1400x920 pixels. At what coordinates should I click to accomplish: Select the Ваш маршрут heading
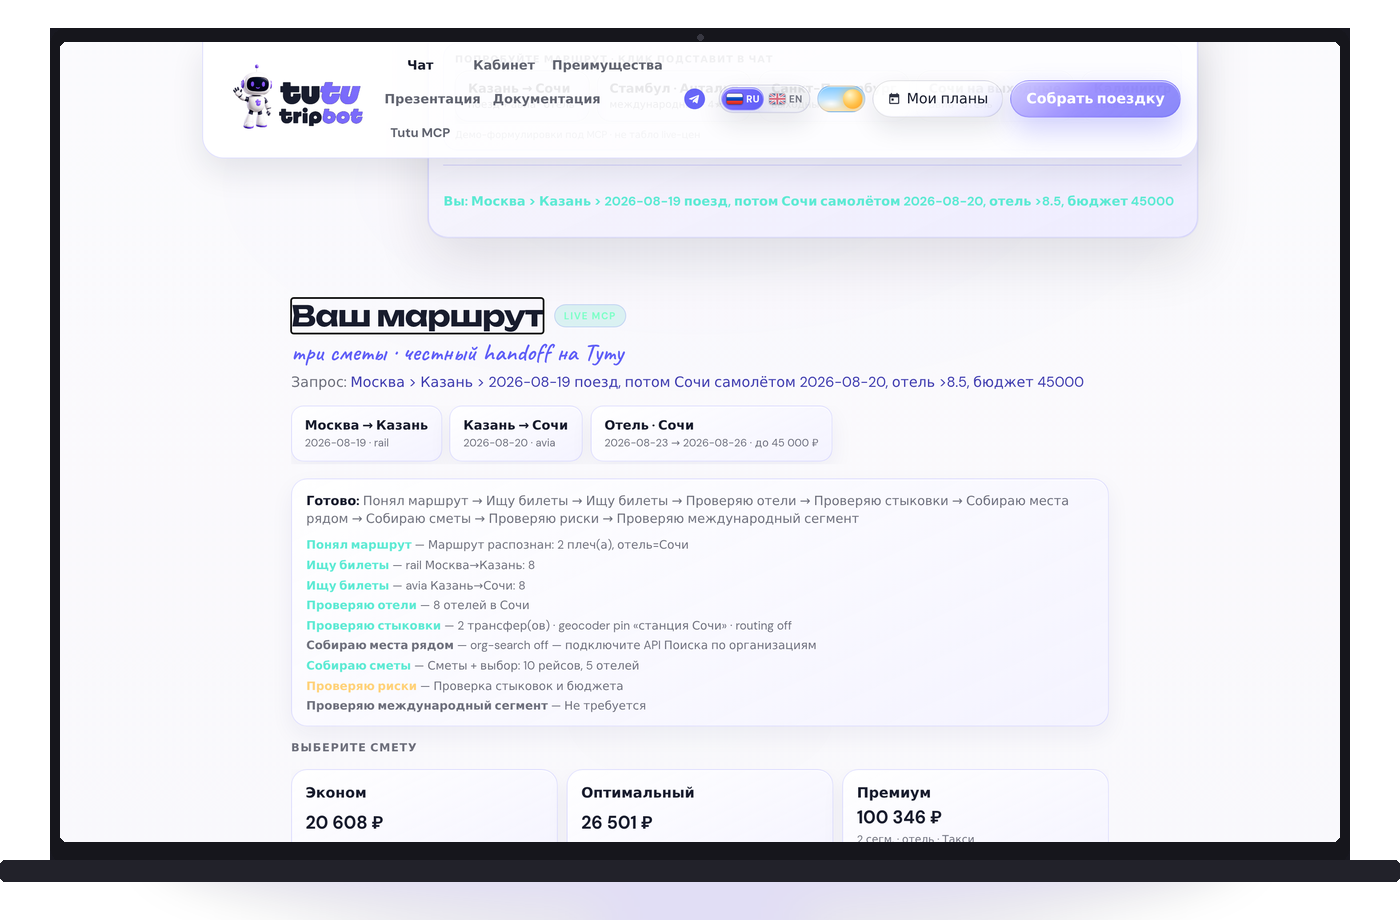click(x=417, y=316)
